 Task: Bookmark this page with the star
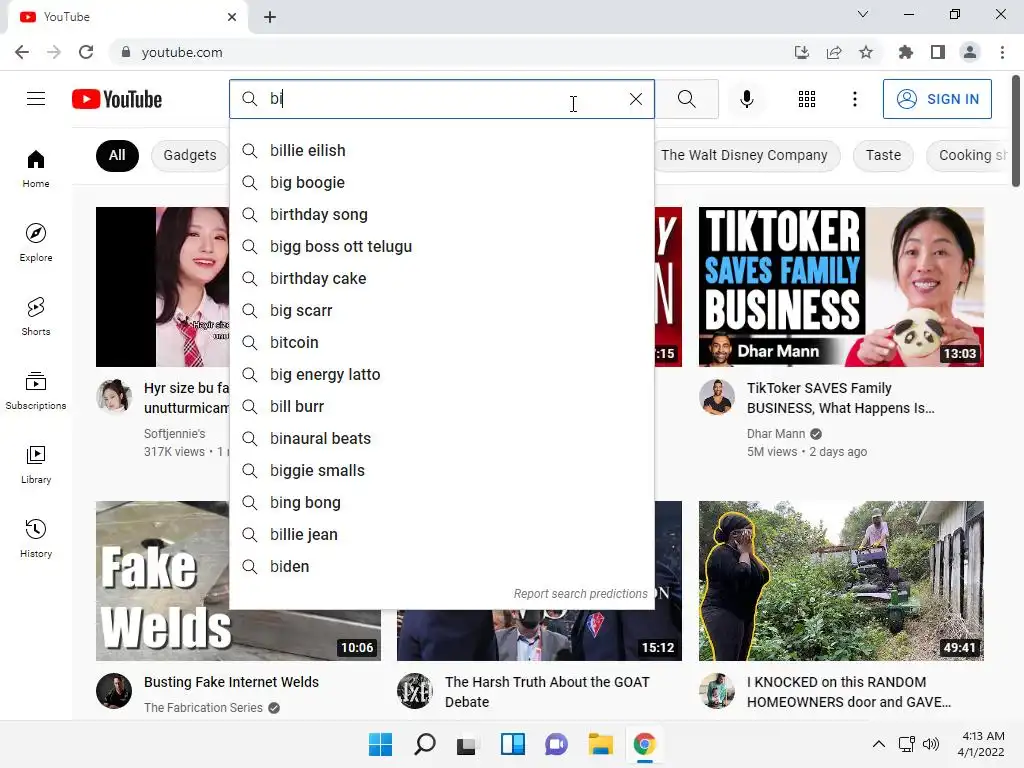pos(866,52)
